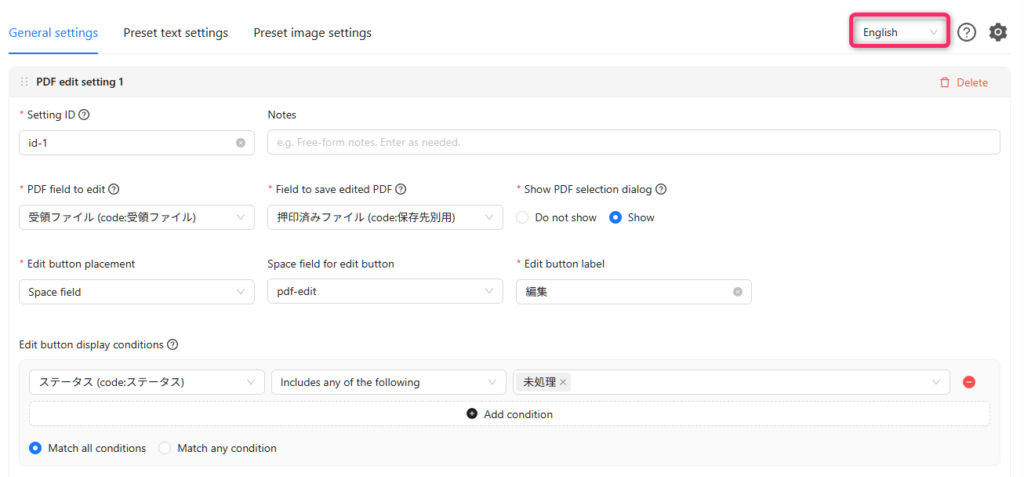
Task: Click the help icon next to Setting ID
Action: click(x=84, y=114)
